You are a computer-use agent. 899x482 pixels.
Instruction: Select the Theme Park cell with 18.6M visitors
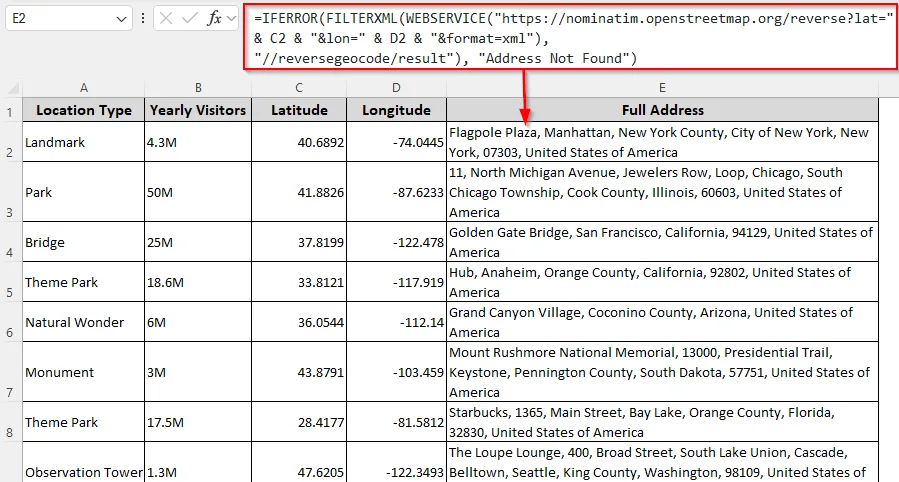[x=84, y=282]
